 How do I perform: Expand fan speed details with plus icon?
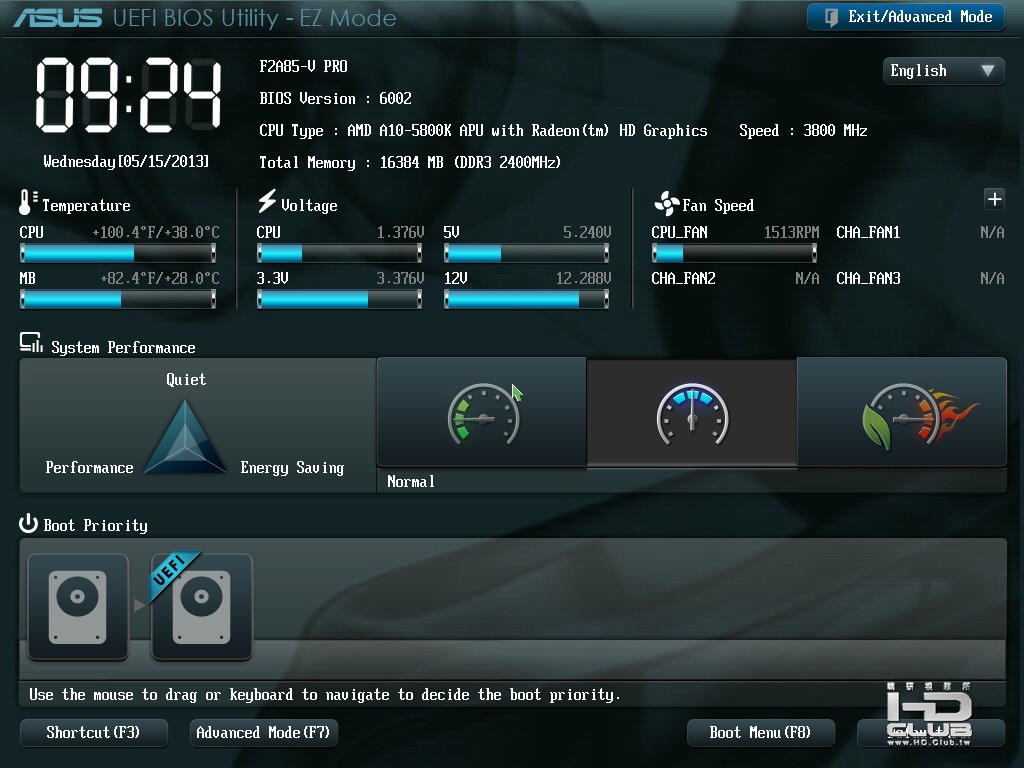(x=994, y=199)
